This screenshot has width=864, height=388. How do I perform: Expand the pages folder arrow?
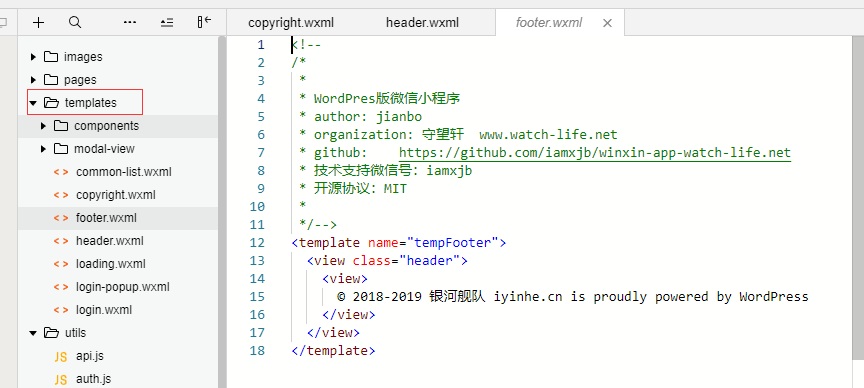pyautogui.click(x=33, y=80)
